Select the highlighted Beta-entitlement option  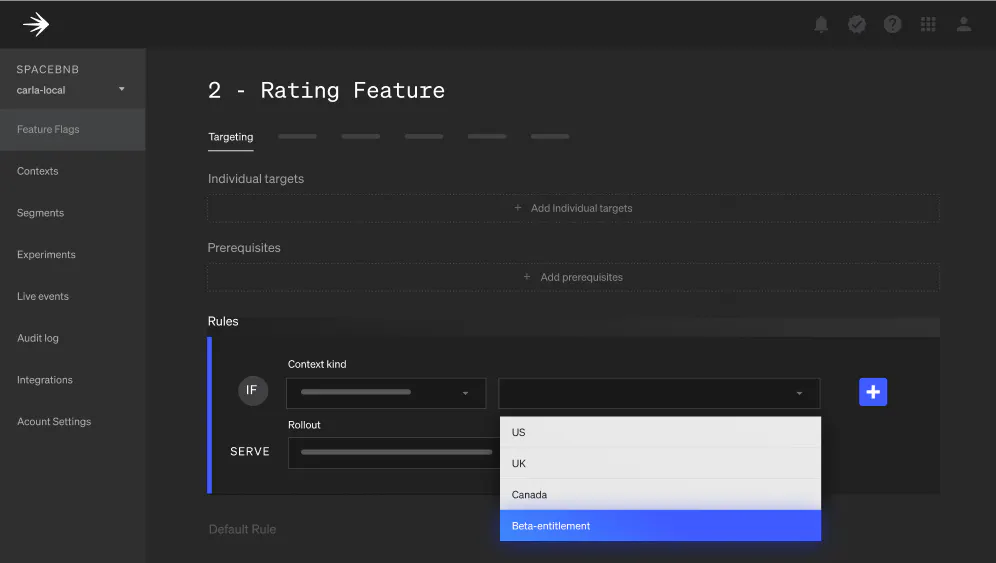(x=660, y=526)
